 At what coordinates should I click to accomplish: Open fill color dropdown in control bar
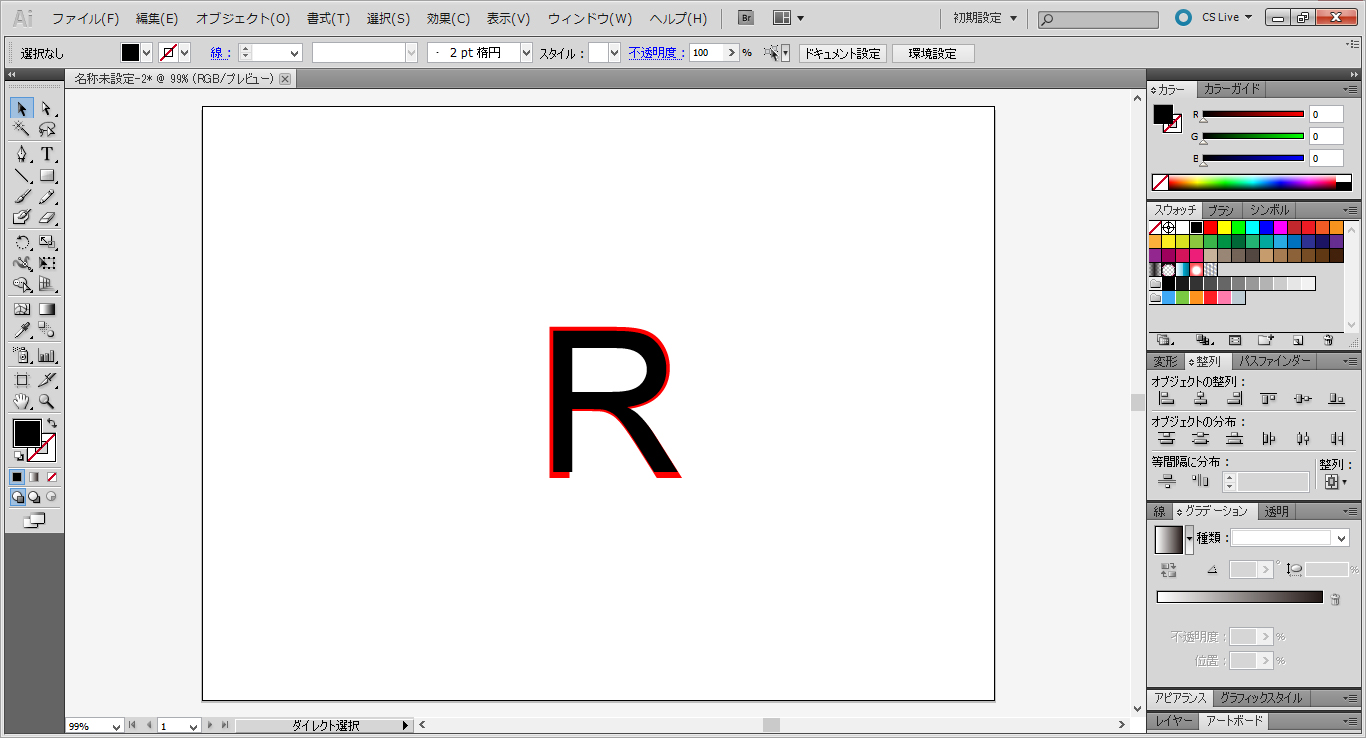[x=147, y=53]
